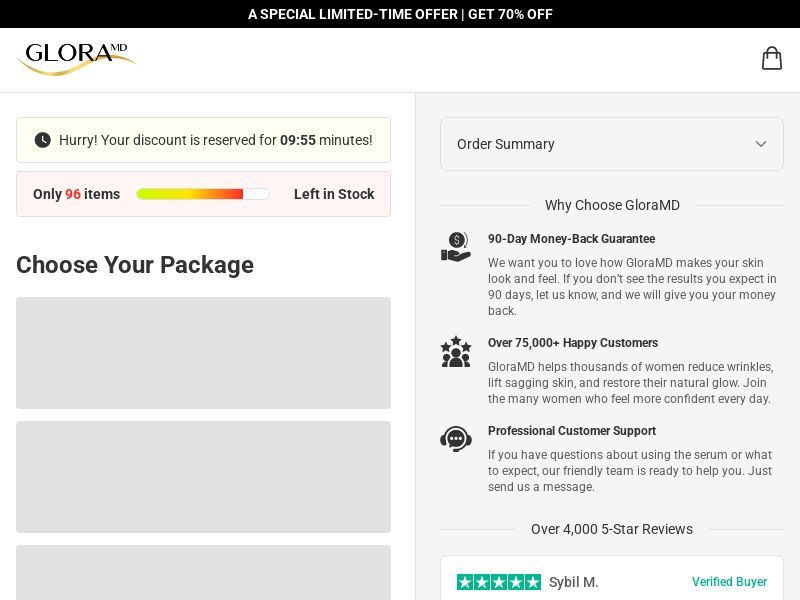Click the clock icon in the discount banner
The width and height of the screenshot is (800, 600).
tap(43, 140)
